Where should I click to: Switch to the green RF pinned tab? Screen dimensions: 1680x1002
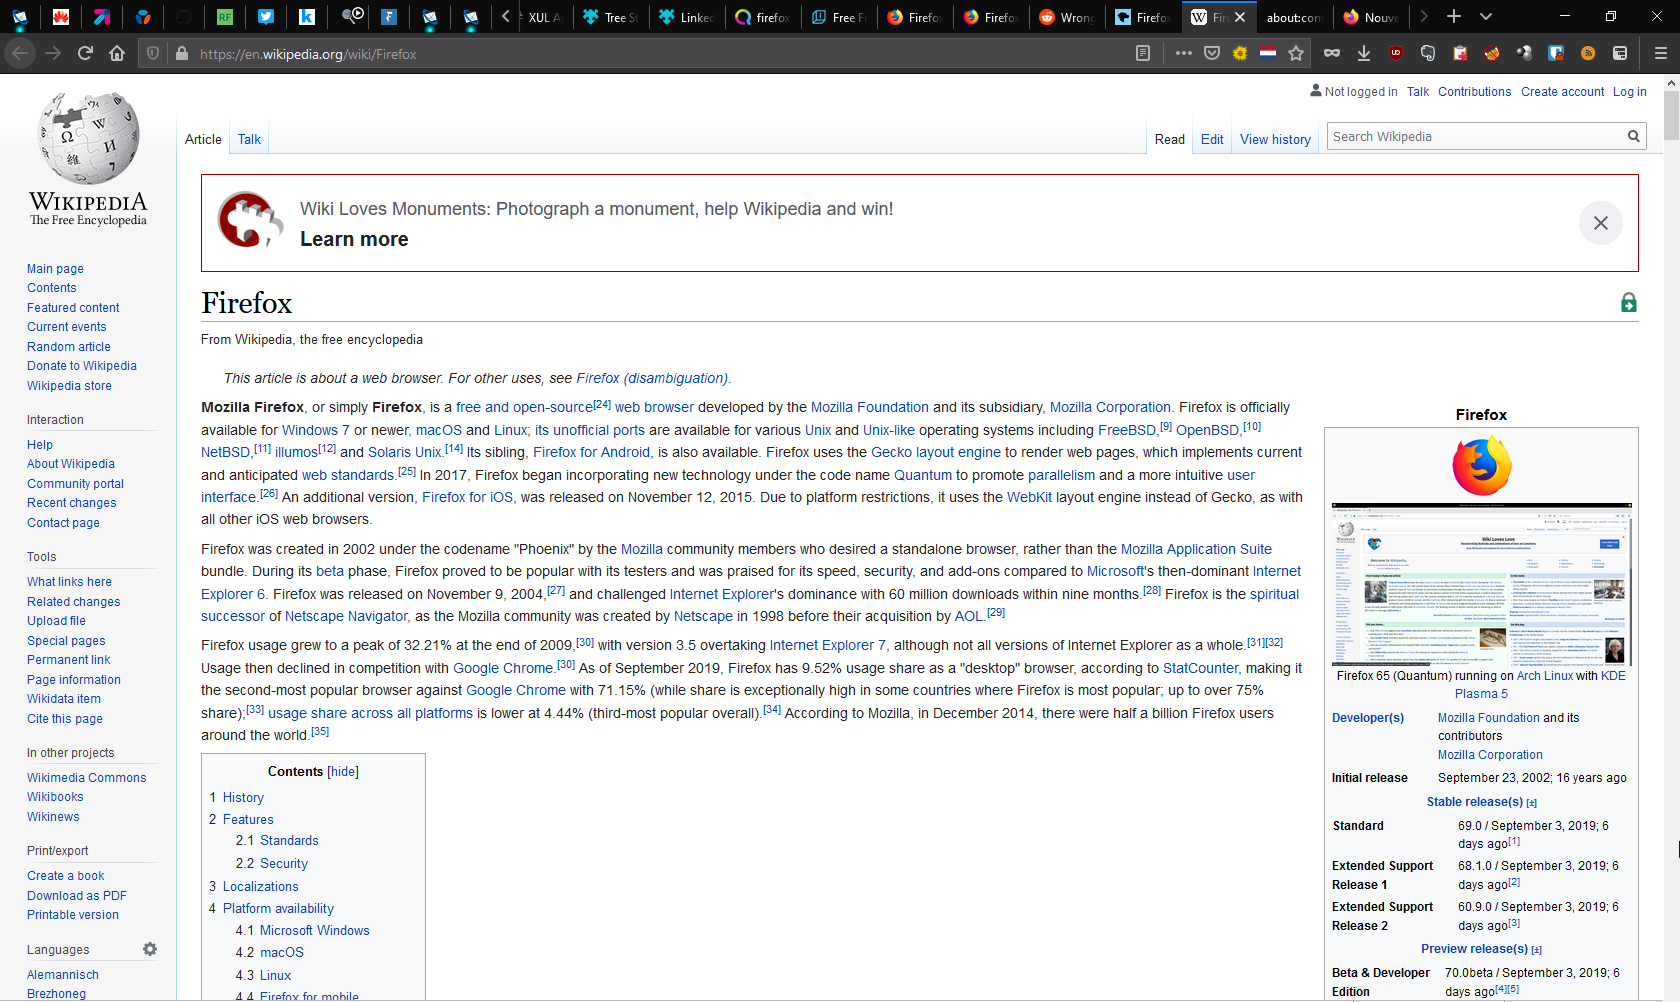pos(224,16)
